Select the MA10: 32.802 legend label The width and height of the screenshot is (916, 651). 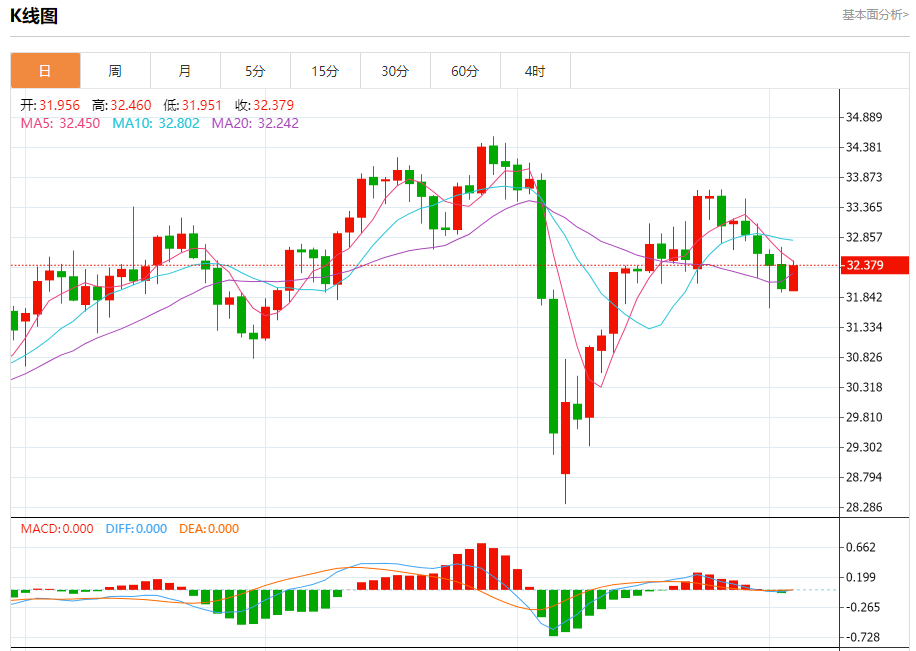pyautogui.click(x=155, y=123)
